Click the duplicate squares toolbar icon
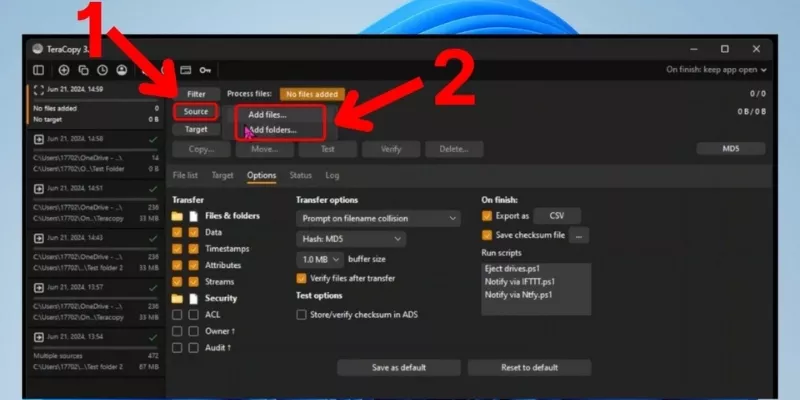The width and height of the screenshot is (800, 400). (83, 70)
